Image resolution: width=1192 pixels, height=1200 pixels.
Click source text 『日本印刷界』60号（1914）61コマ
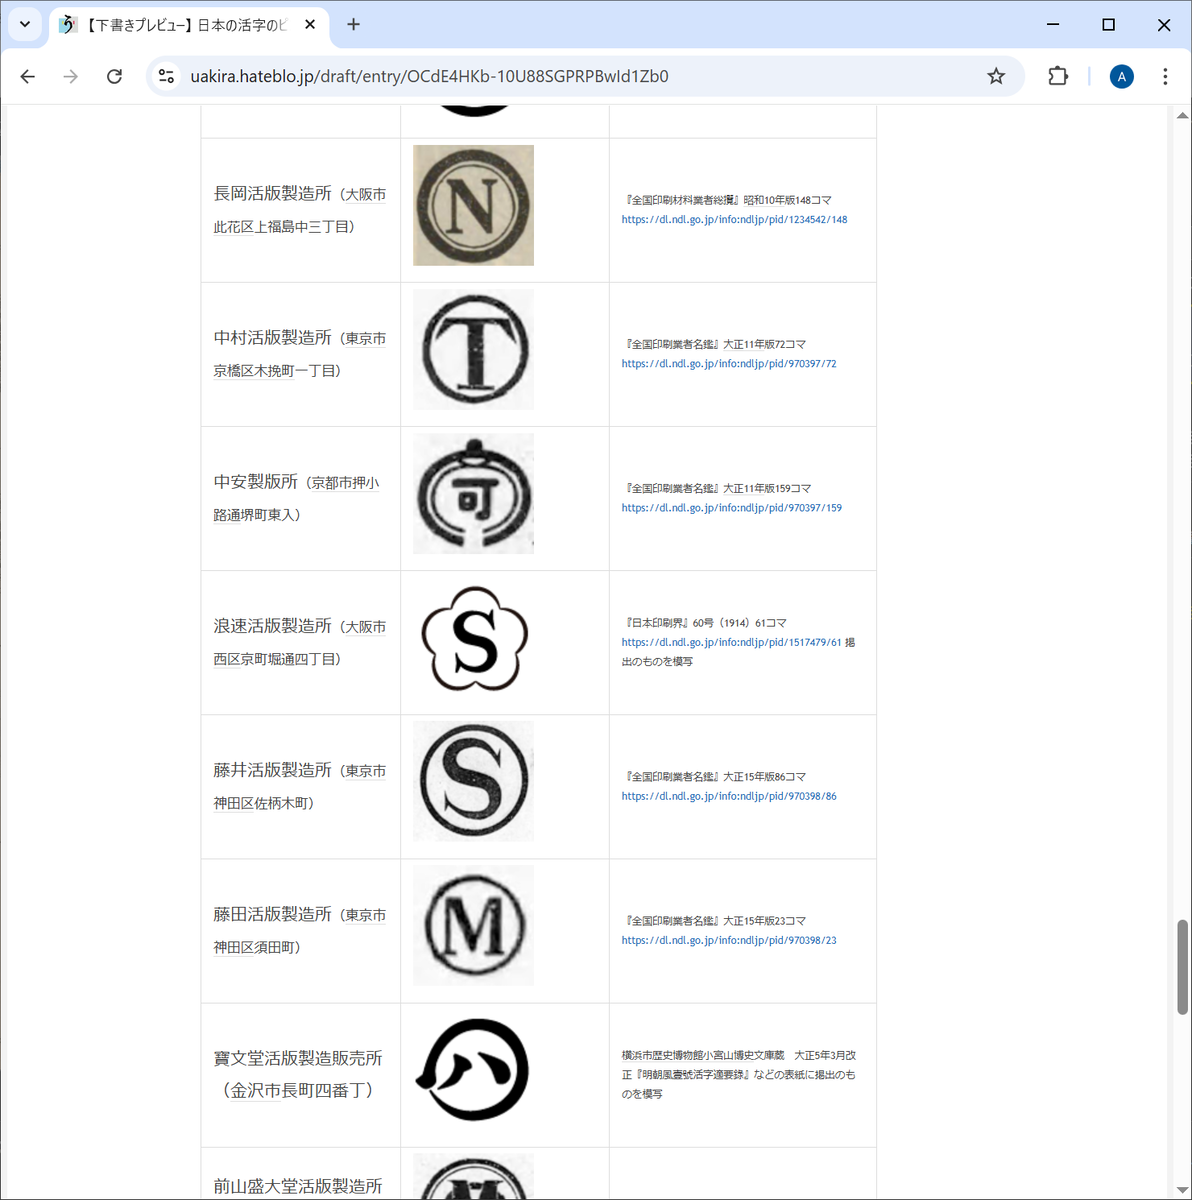pos(705,622)
